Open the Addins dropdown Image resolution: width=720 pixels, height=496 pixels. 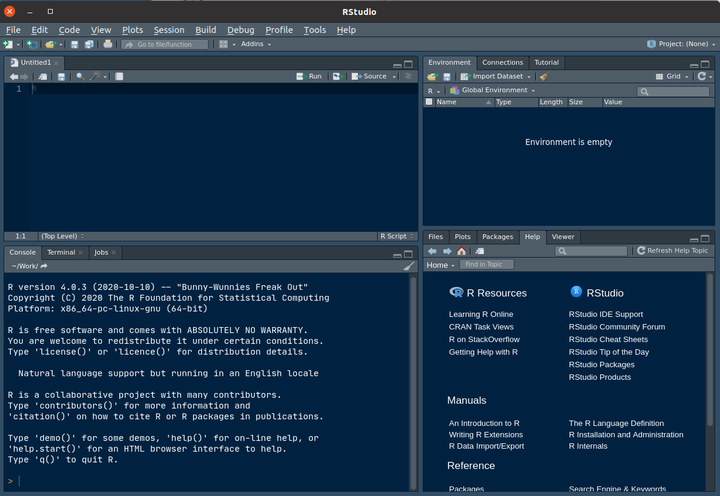(x=256, y=44)
